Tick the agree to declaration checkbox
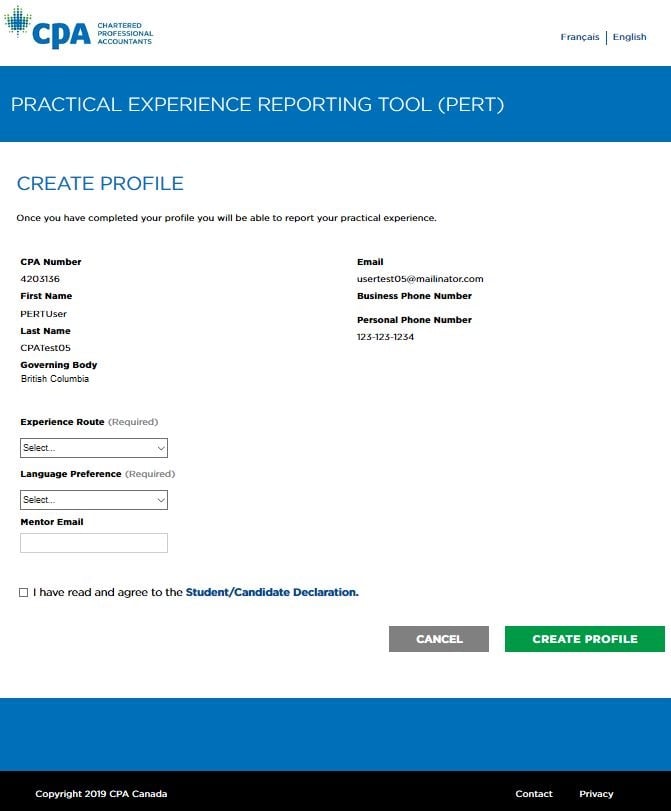671x811 pixels. 24,593
